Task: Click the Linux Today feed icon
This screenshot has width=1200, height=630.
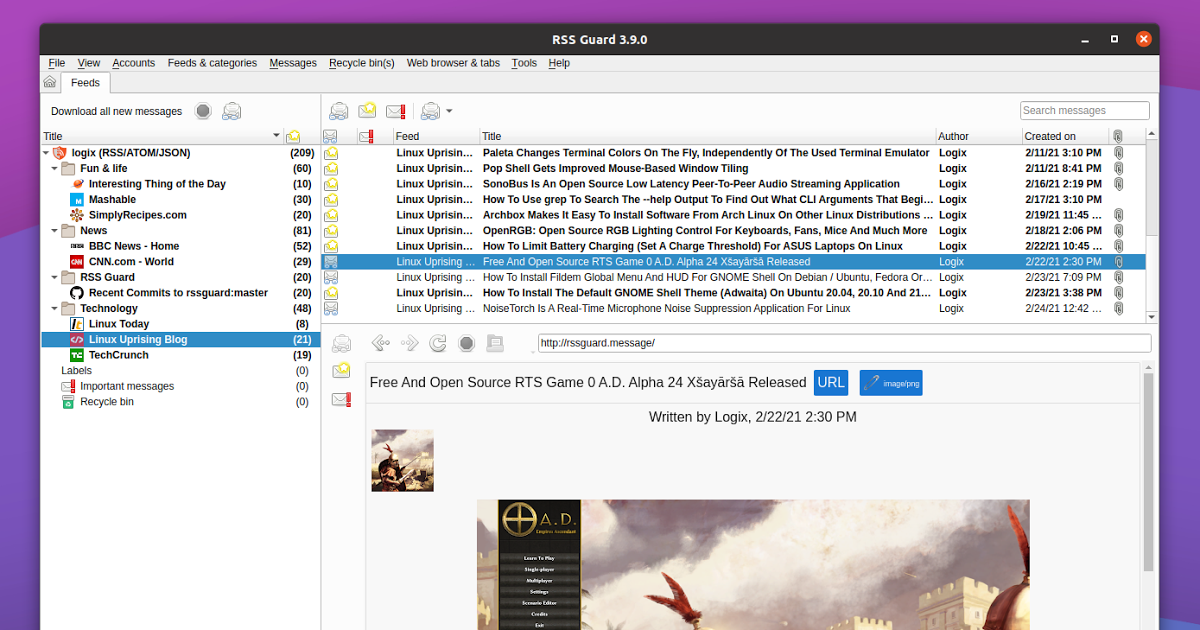Action: [x=77, y=324]
